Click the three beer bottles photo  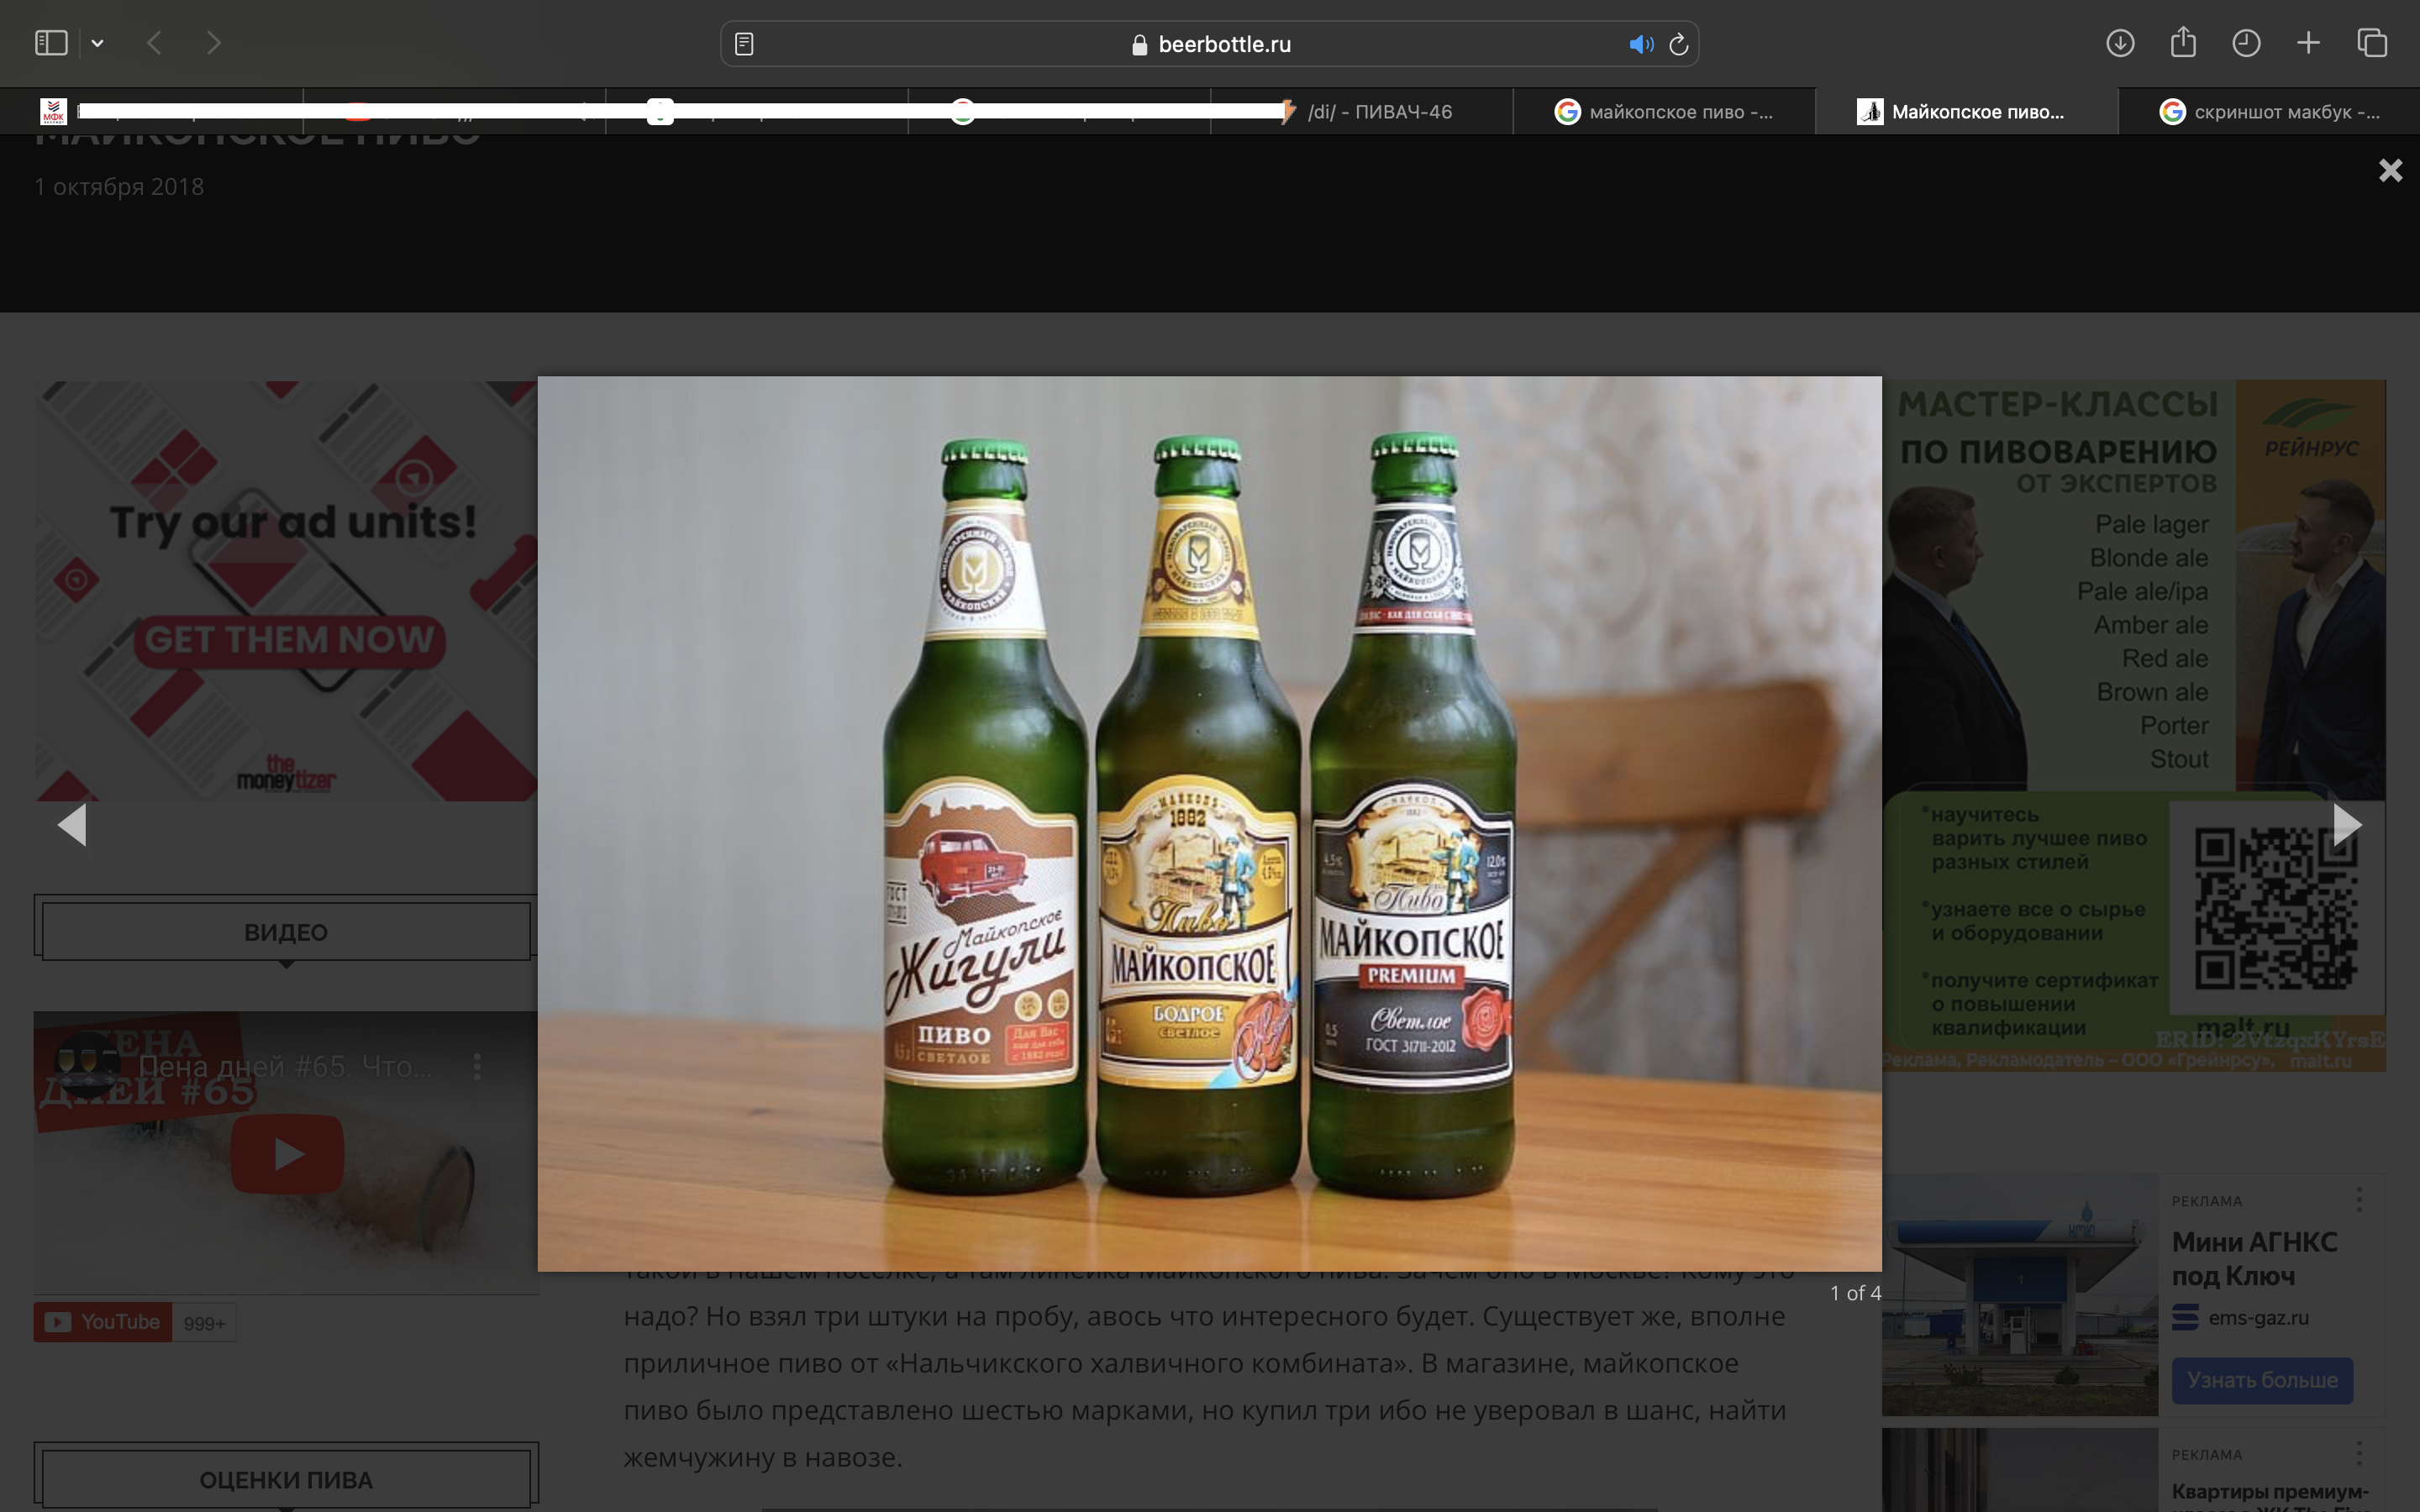click(x=1209, y=823)
